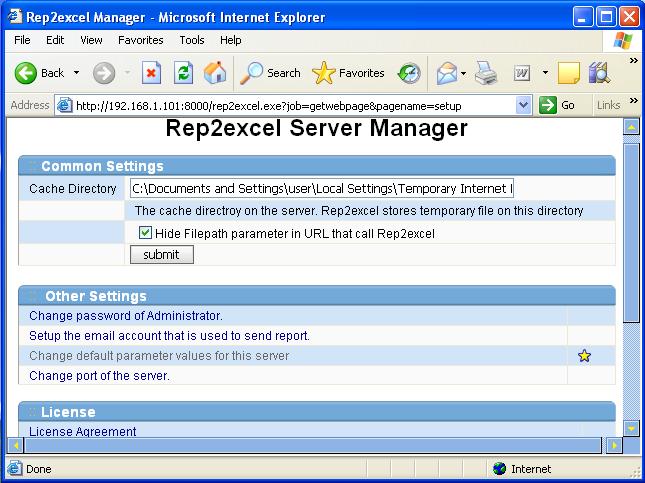Viewport: 645px width, 483px height.
Task: Click the License section header
Action: pos(317,412)
